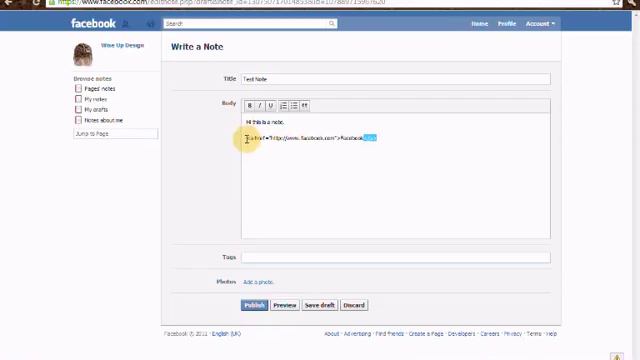Click the Jump to Page field
640x360 pixels.
pyautogui.click(x=116, y=133)
